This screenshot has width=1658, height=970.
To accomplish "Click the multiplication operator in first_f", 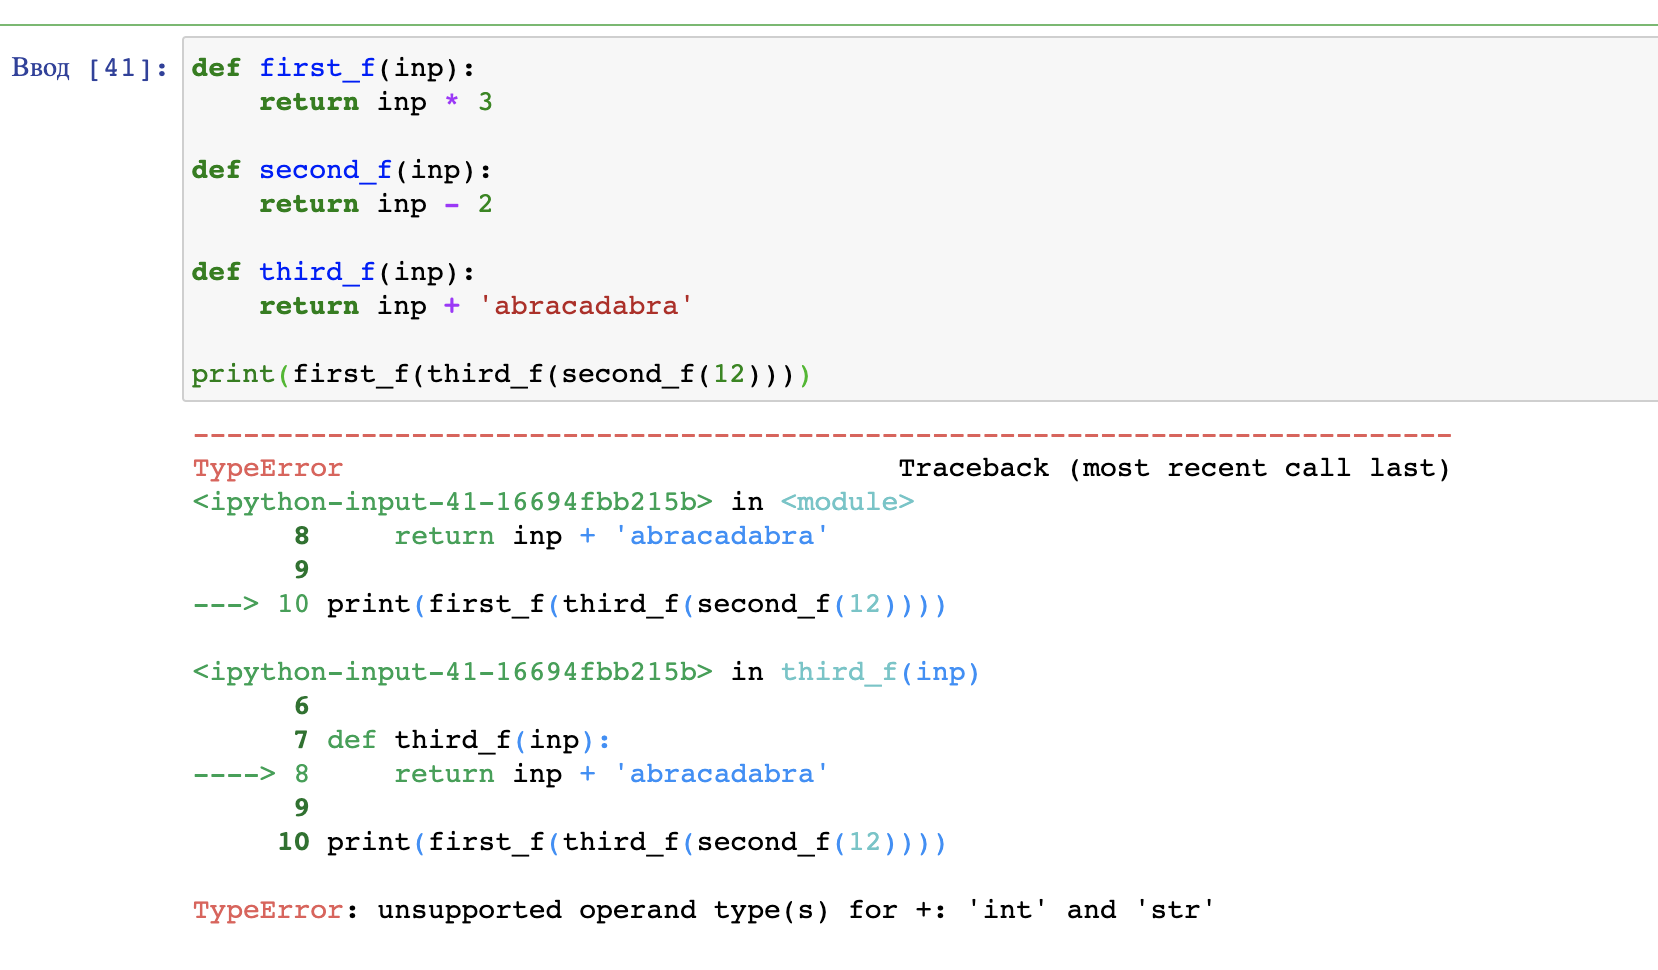I will 452,102.
